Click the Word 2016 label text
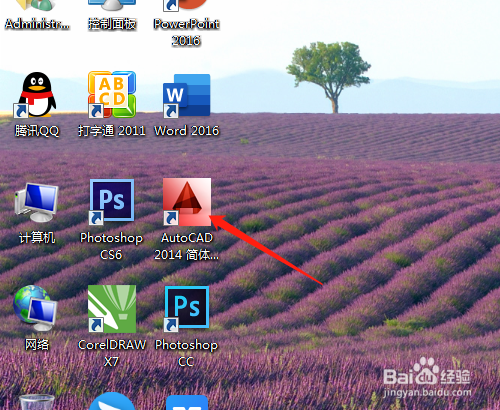This screenshot has width=500, height=410. pyautogui.click(x=187, y=131)
